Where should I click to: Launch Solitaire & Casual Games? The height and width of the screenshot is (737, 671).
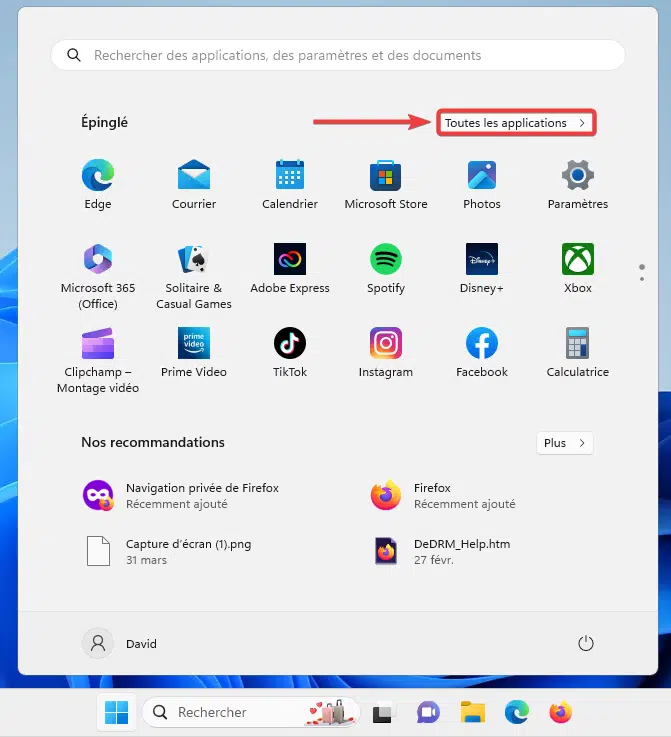pos(194,276)
